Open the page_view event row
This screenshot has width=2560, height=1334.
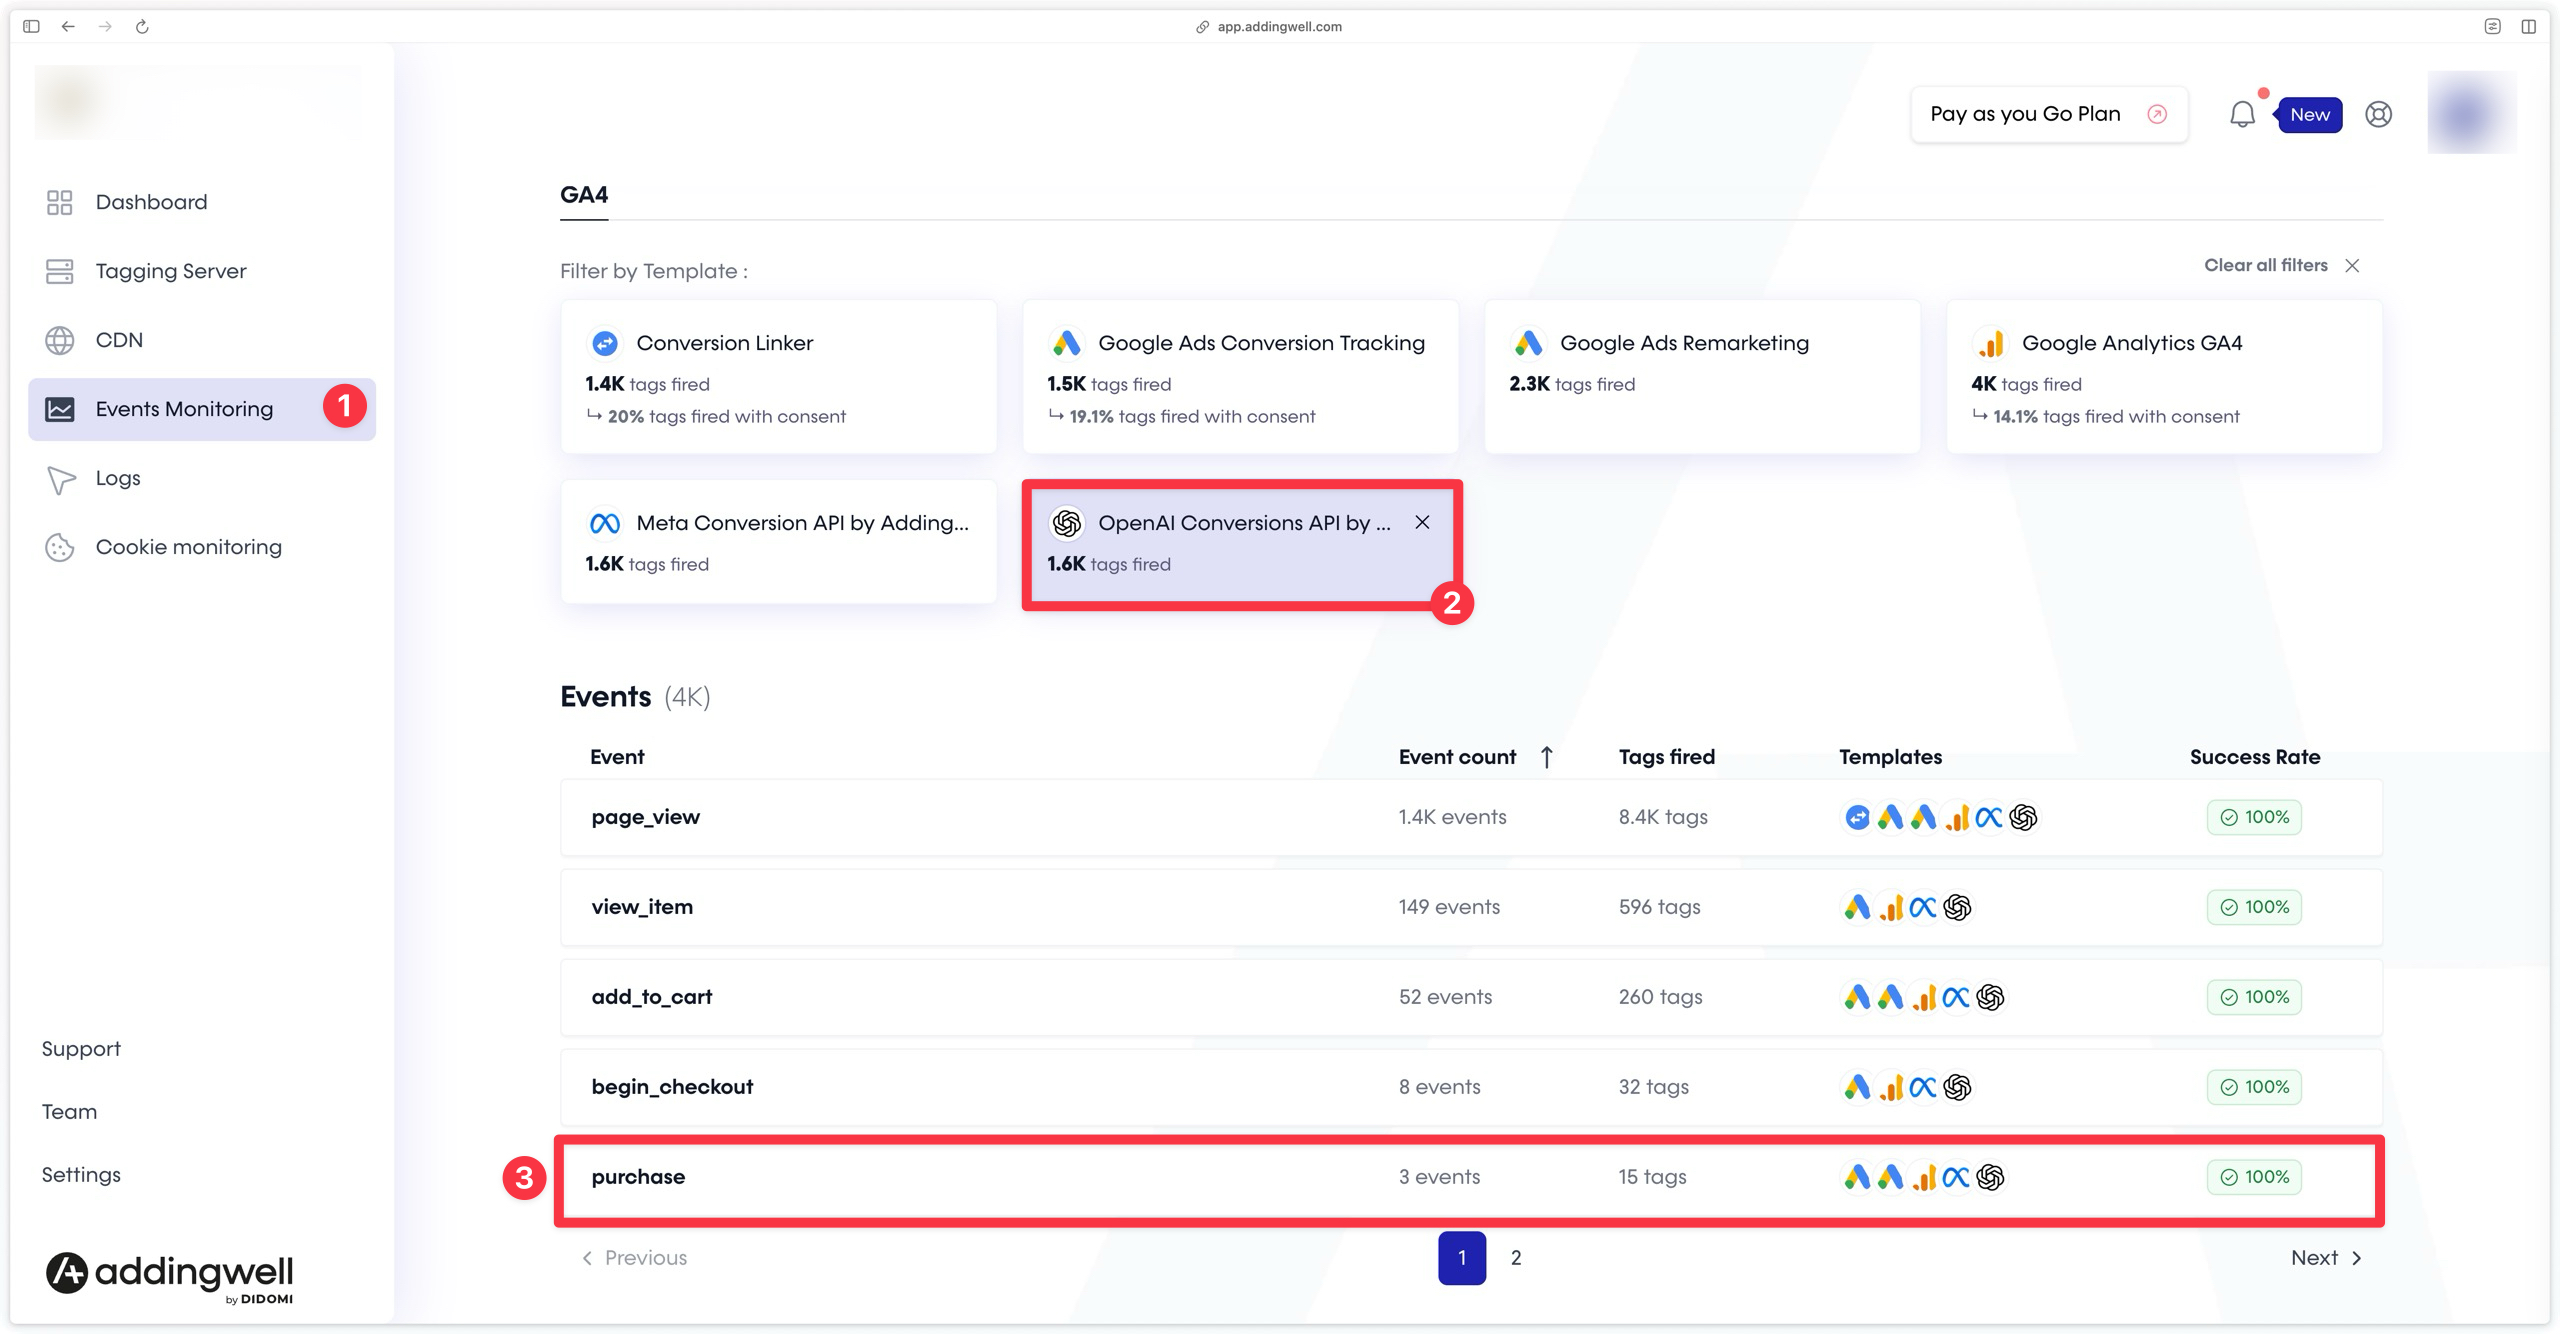click(x=1472, y=817)
